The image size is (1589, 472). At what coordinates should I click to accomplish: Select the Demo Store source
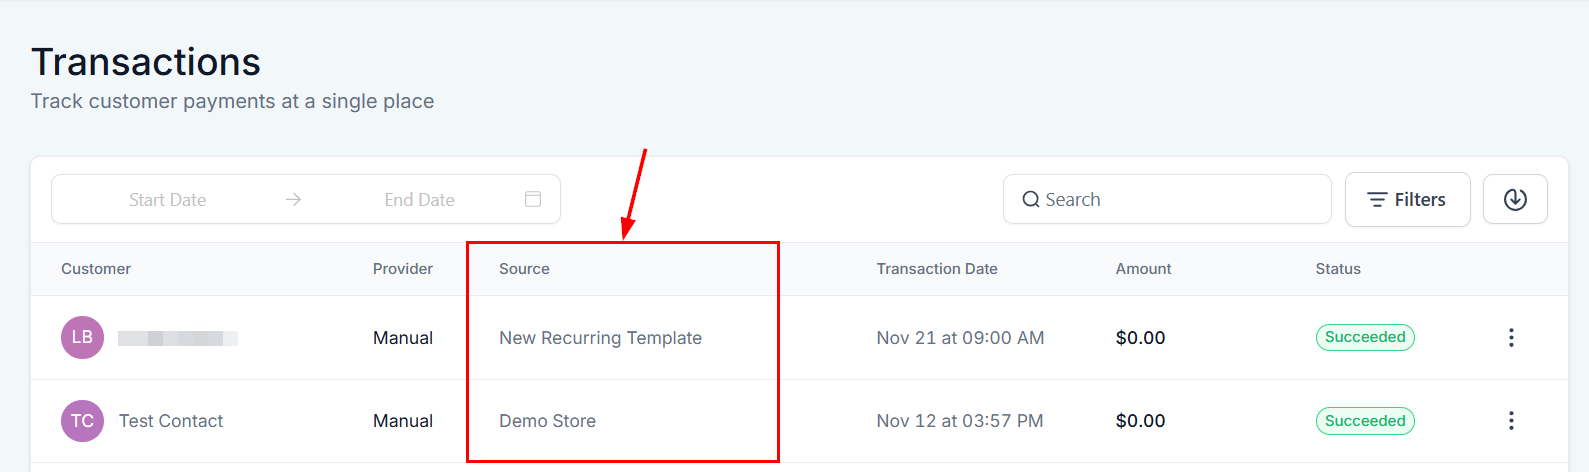(547, 421)
